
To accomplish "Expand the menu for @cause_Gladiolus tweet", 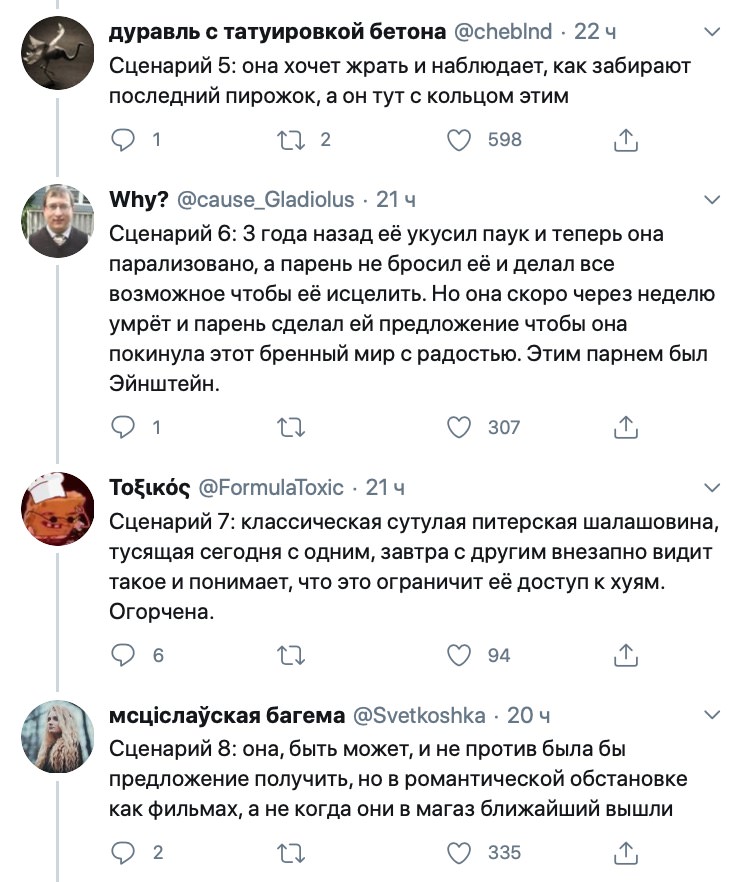I will click(711, 200).
